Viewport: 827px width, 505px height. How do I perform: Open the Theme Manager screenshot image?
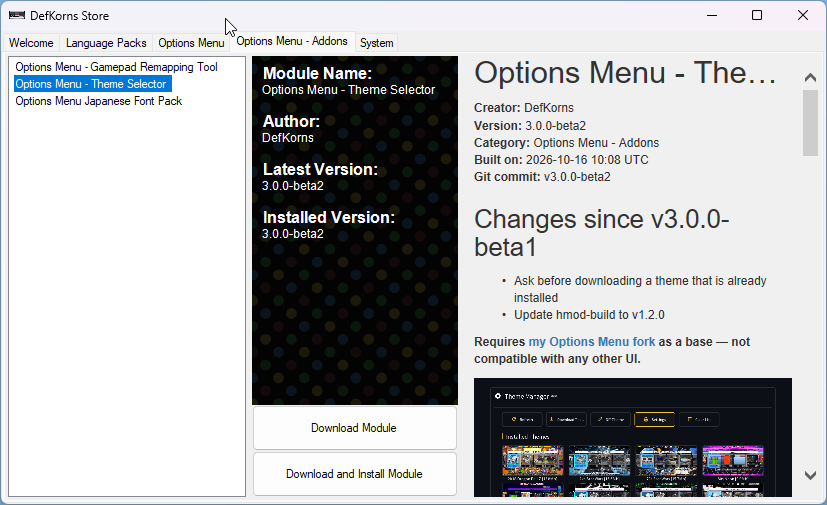[633, 437]
